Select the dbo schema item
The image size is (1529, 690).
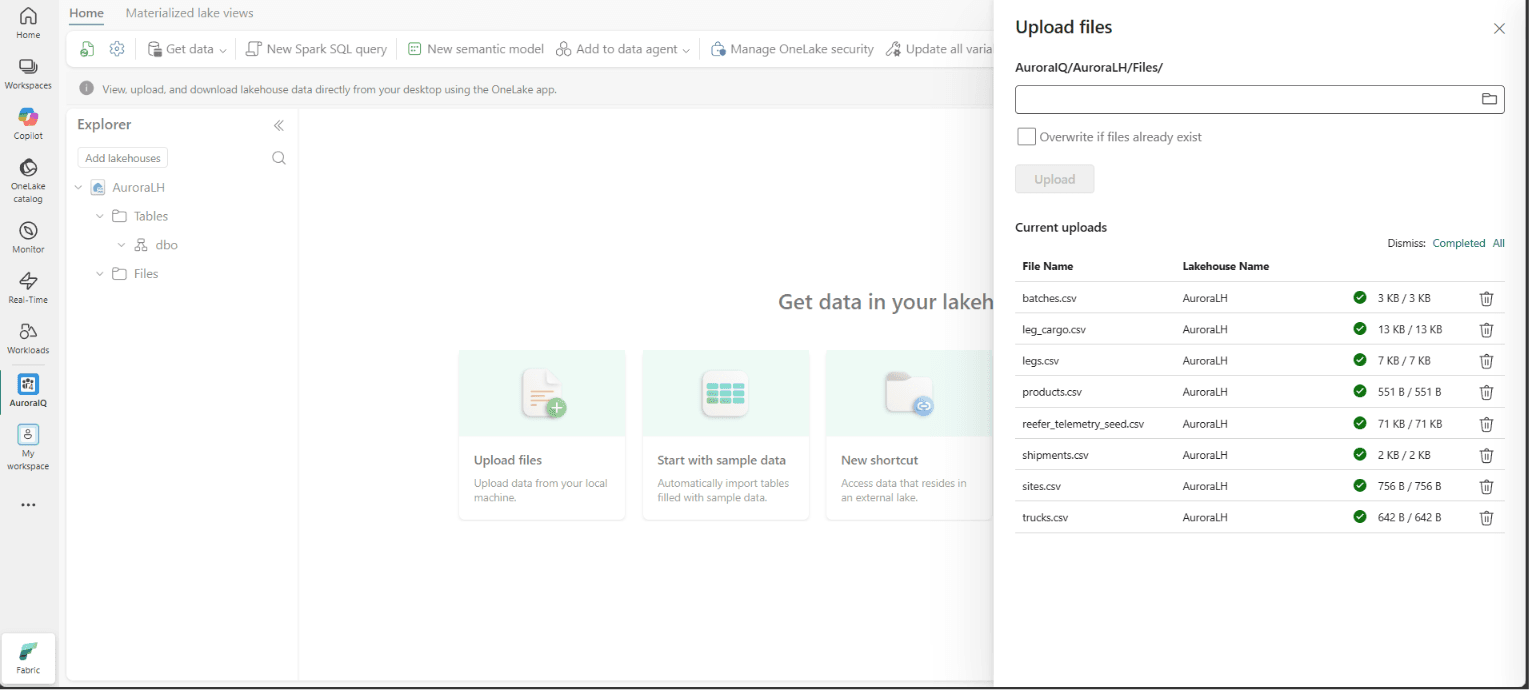pyautogui.click(x=166, y=245)
